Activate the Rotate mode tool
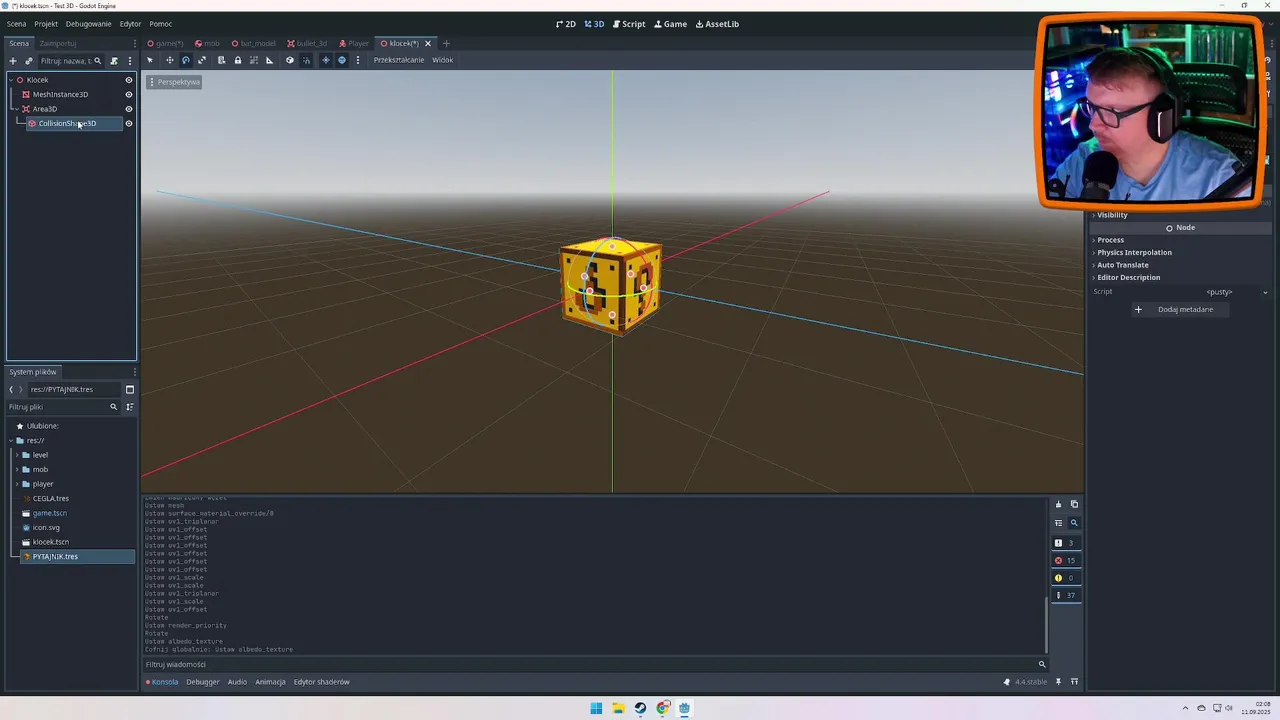The height and width of the screenshot is (720, 1280). (x=186, y=60)
